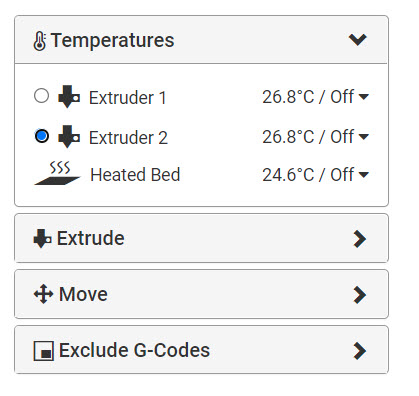Select the Extruder 1 radio button
The height and width of the screenshot is (396, 419).
pyautogui.click(x=42, y=96)
